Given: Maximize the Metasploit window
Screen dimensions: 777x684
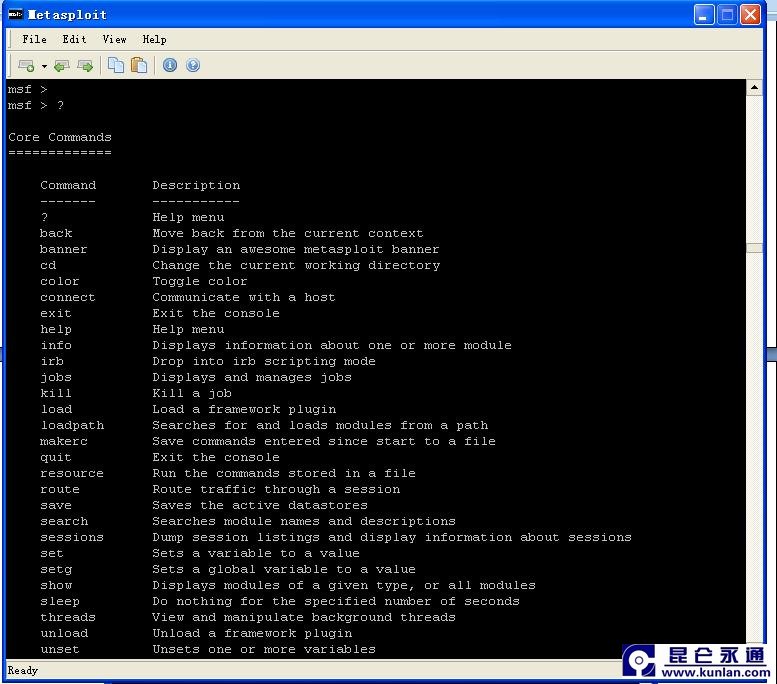Looking at the screenshot, I should [x=727, y=14].
